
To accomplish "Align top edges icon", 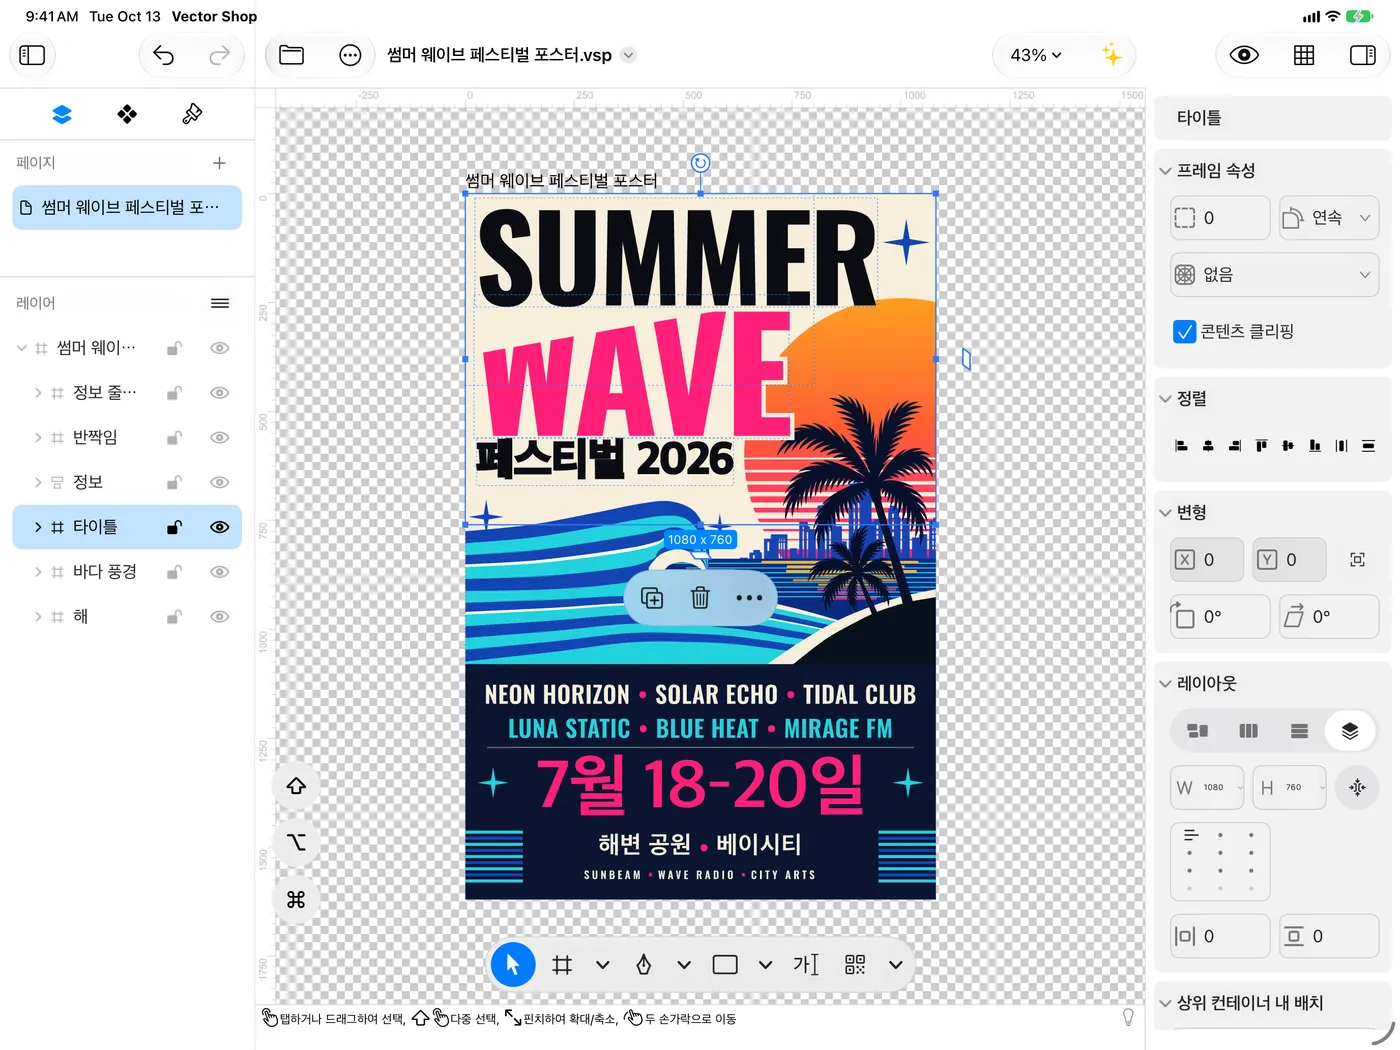I will (x=1261, y=446).
